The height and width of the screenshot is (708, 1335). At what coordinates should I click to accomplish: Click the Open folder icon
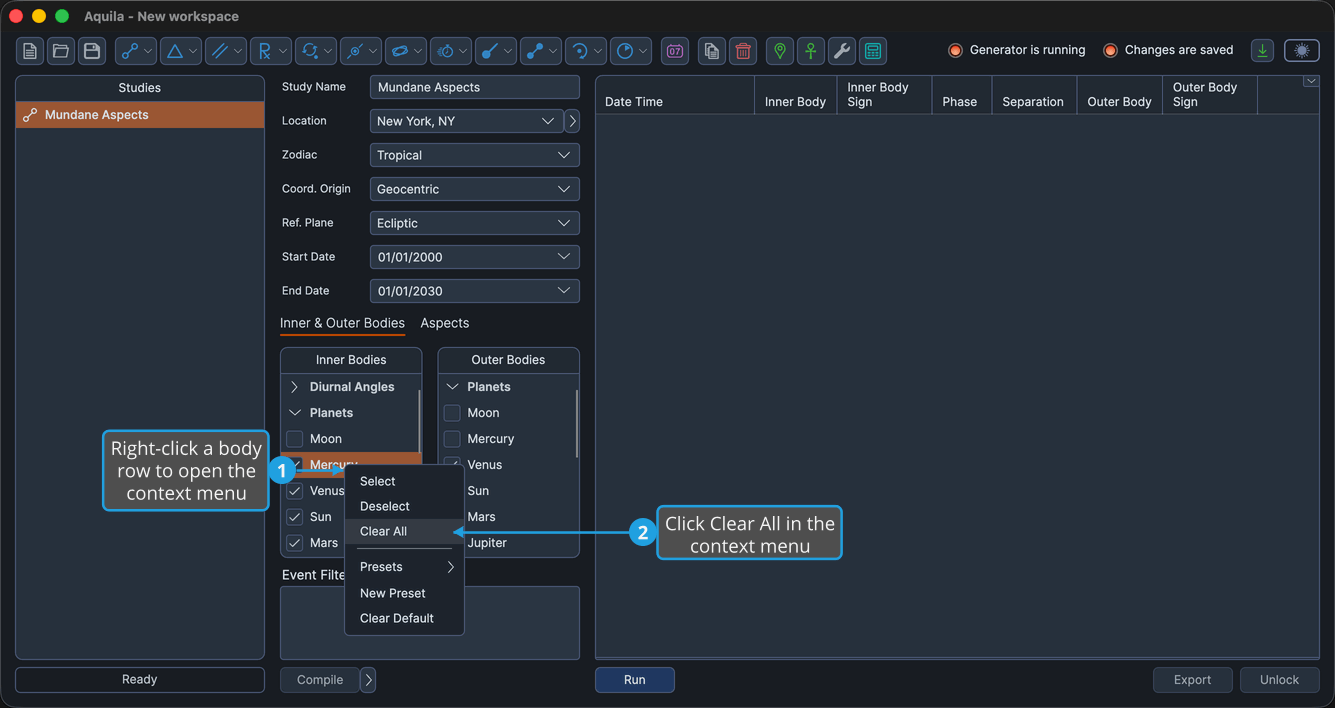pos(61,51)
